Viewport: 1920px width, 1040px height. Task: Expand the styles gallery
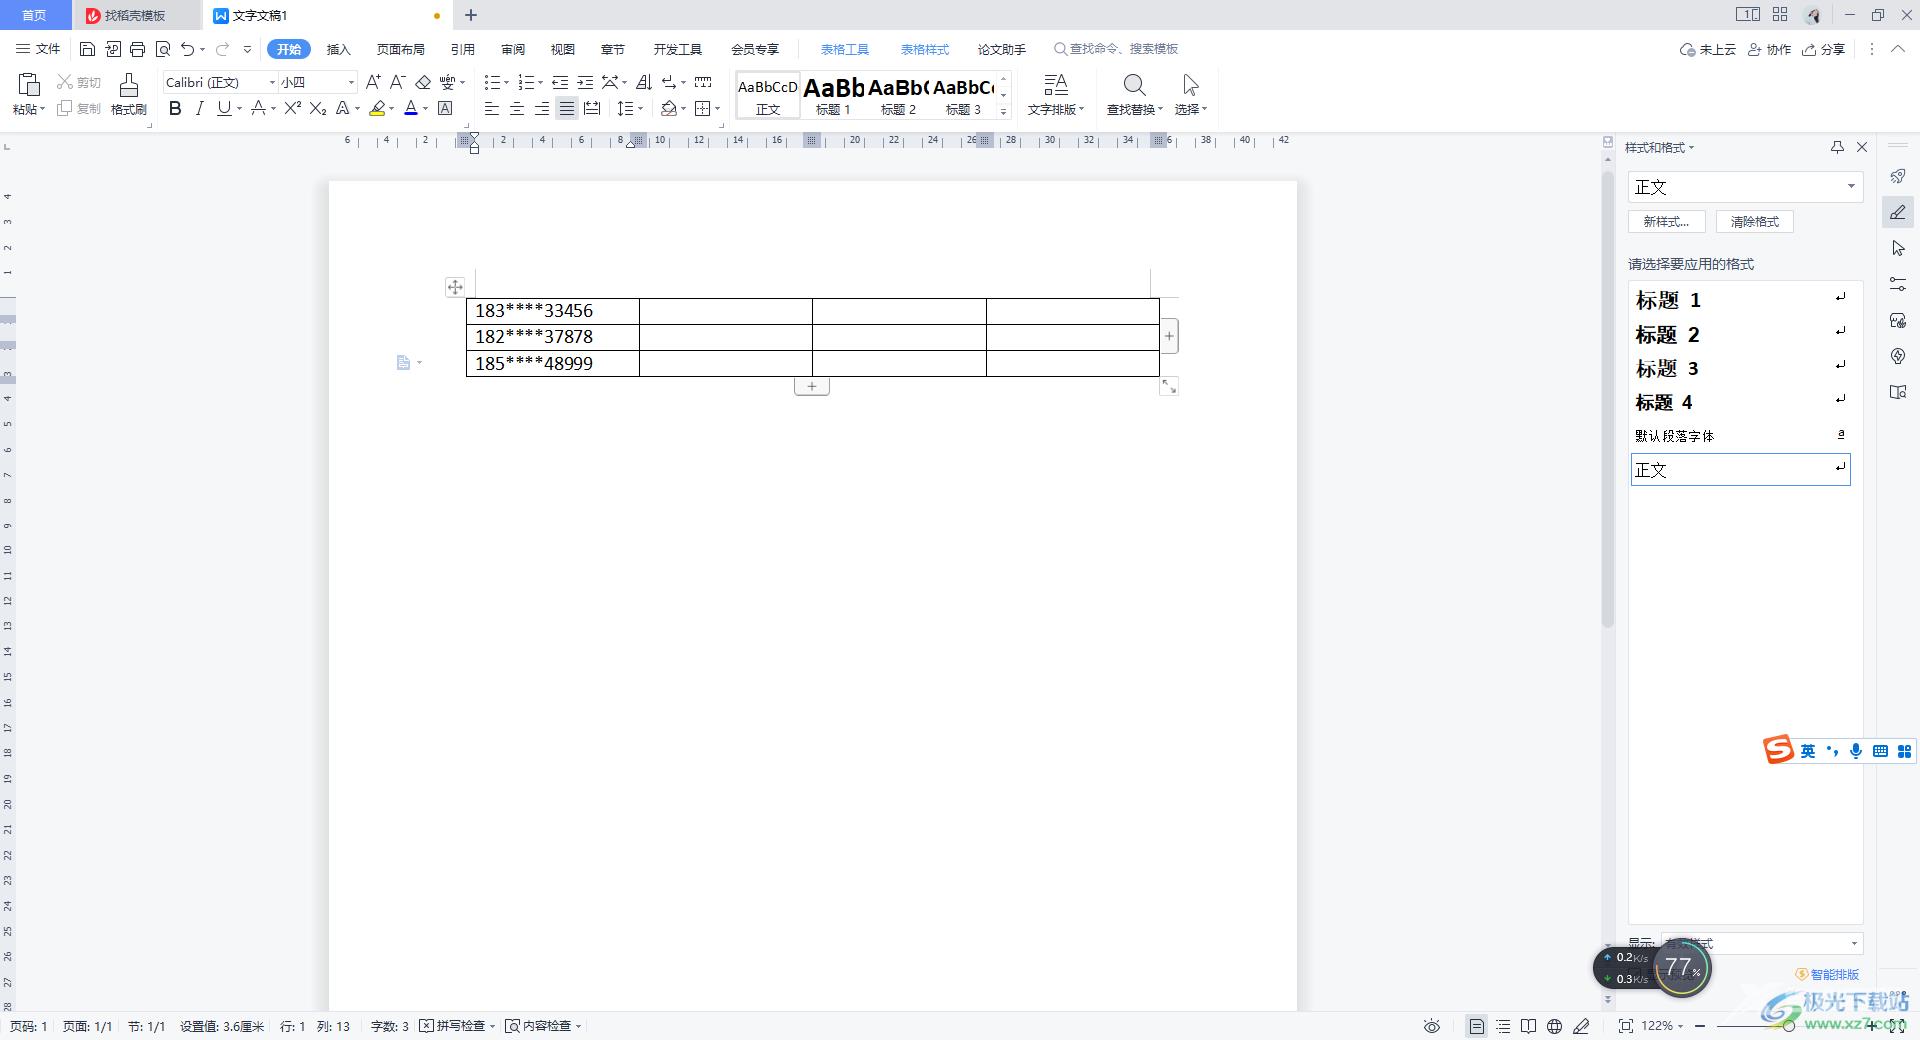1004,111
